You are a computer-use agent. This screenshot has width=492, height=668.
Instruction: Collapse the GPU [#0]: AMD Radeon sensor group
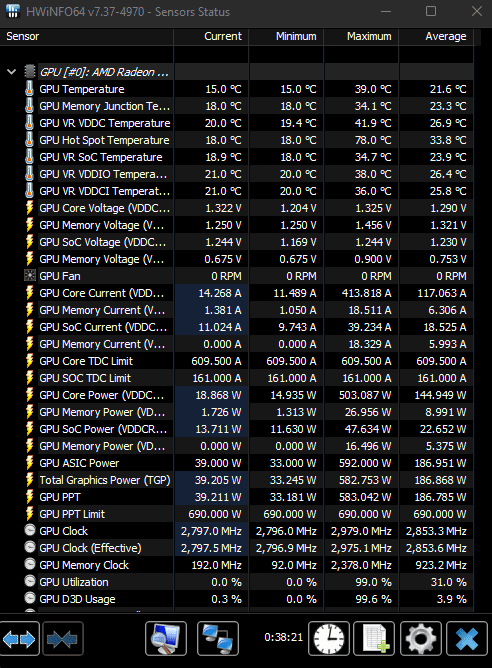(12, 72)
